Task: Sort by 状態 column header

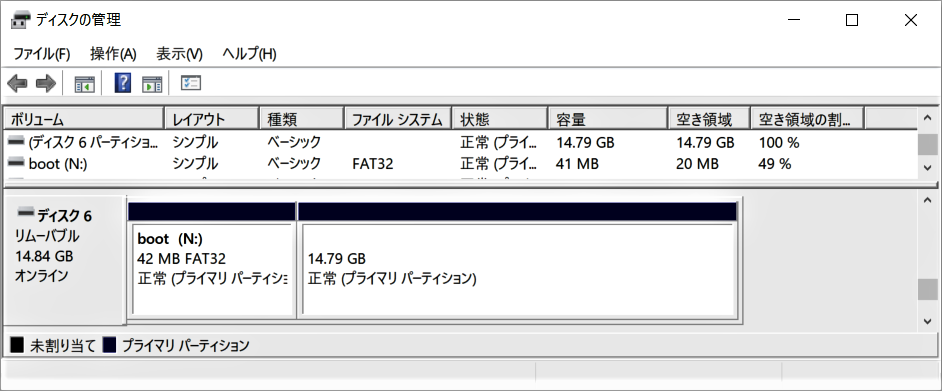Action: (x=500, y=119)
